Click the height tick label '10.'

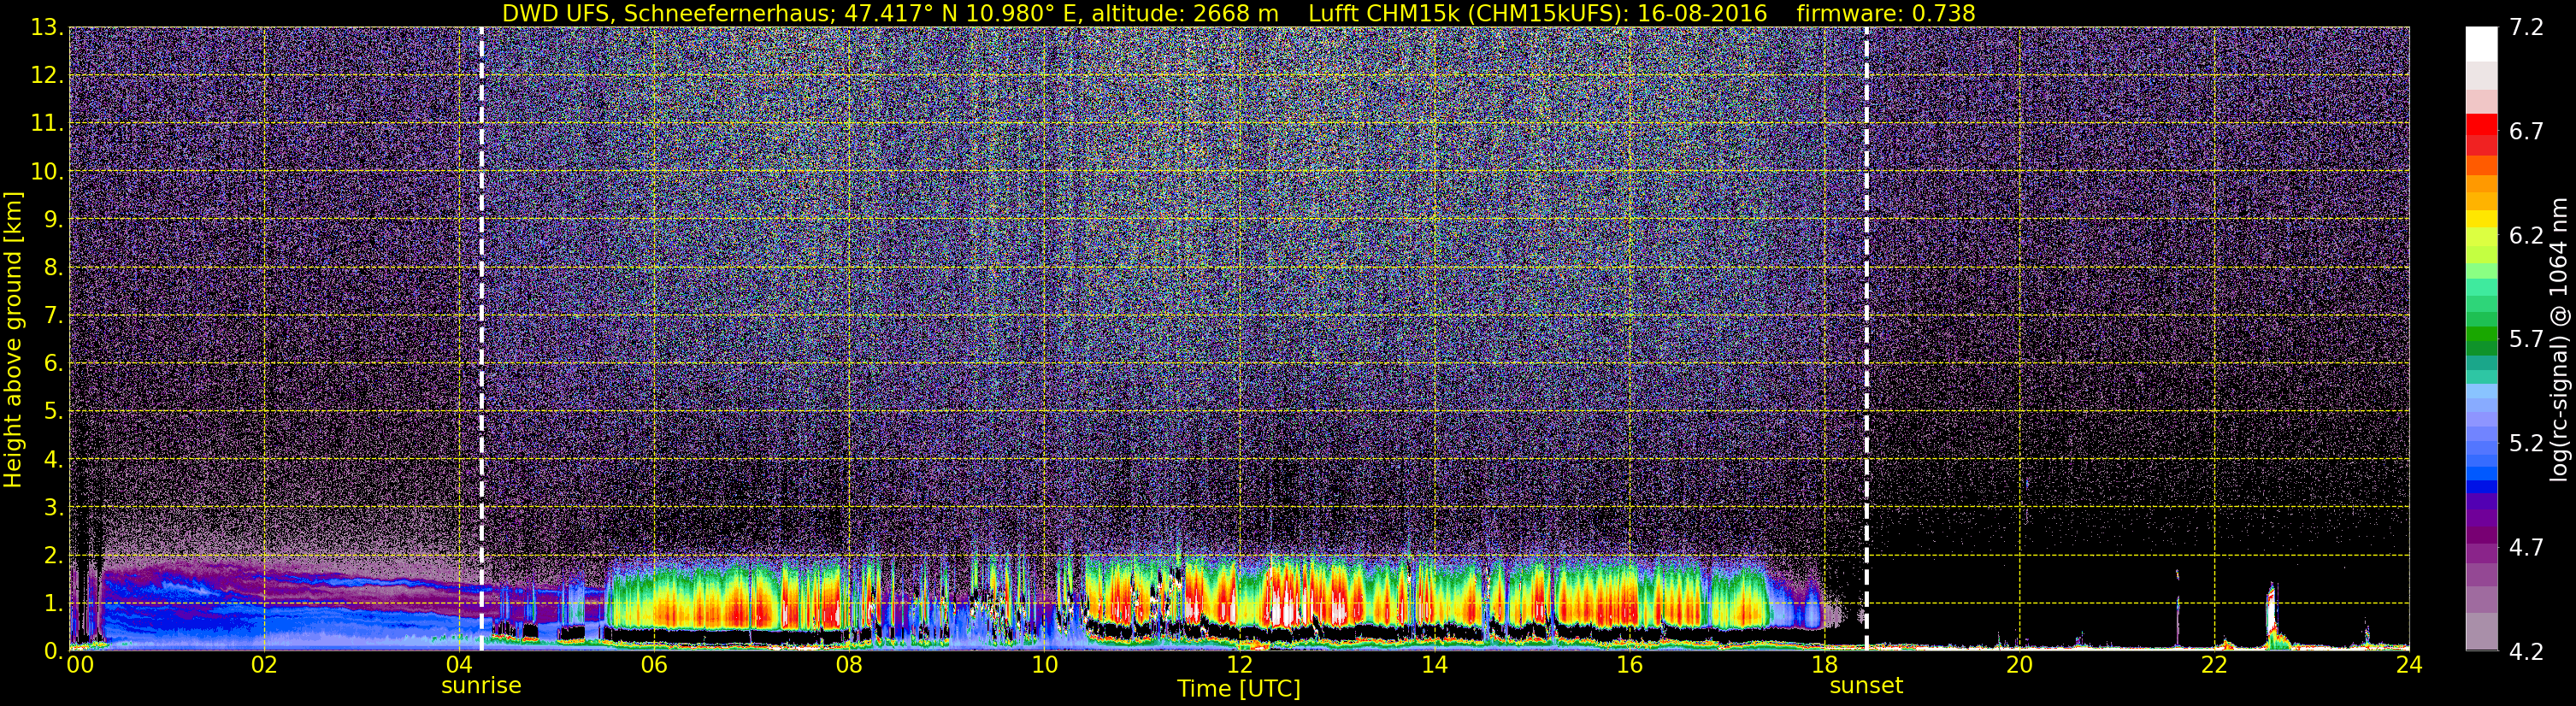(47, 171)
